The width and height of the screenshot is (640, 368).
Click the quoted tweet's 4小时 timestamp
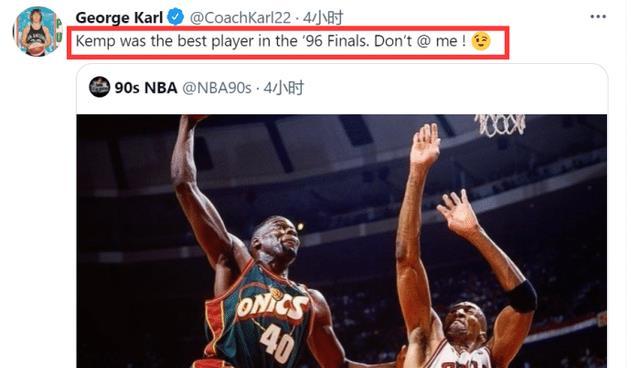coord(284,88)
